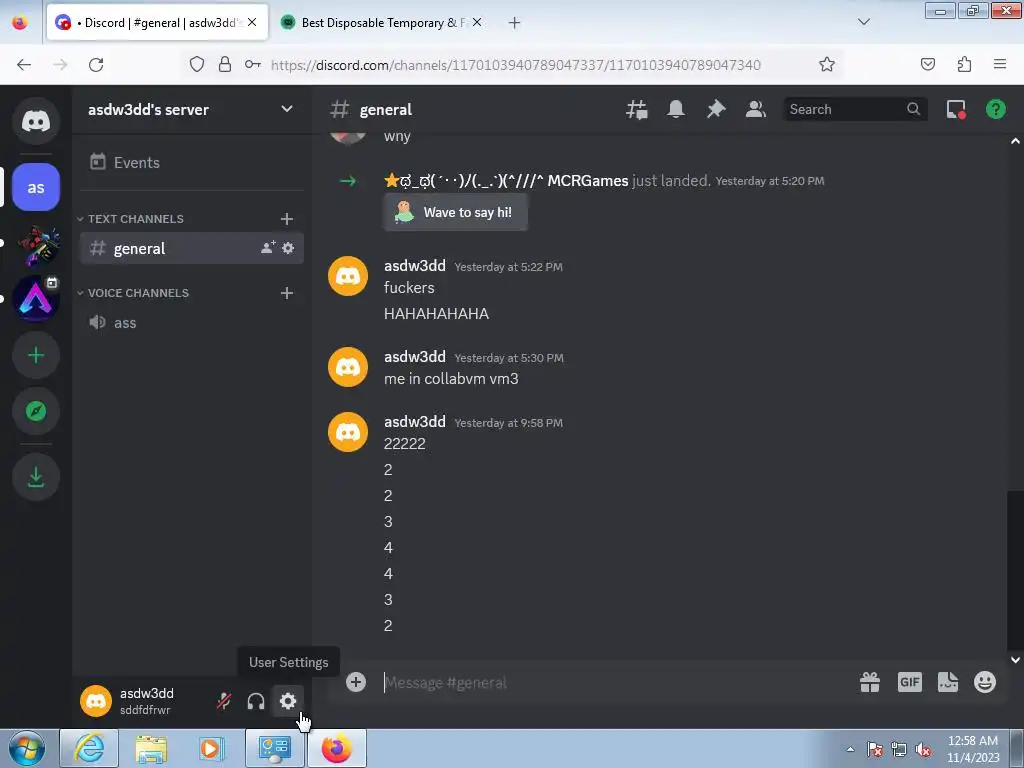Click the green Help question mark icon

995,109
